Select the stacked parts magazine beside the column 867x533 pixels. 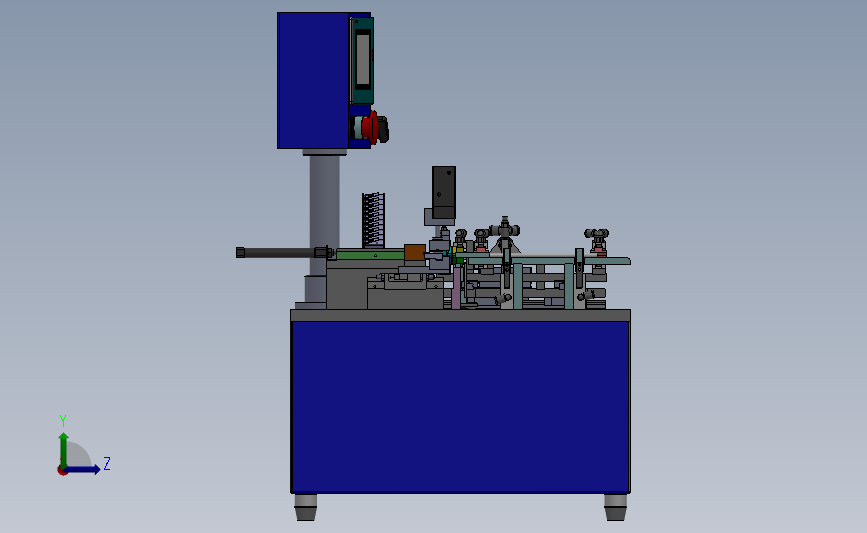click(x=373, y=220)
